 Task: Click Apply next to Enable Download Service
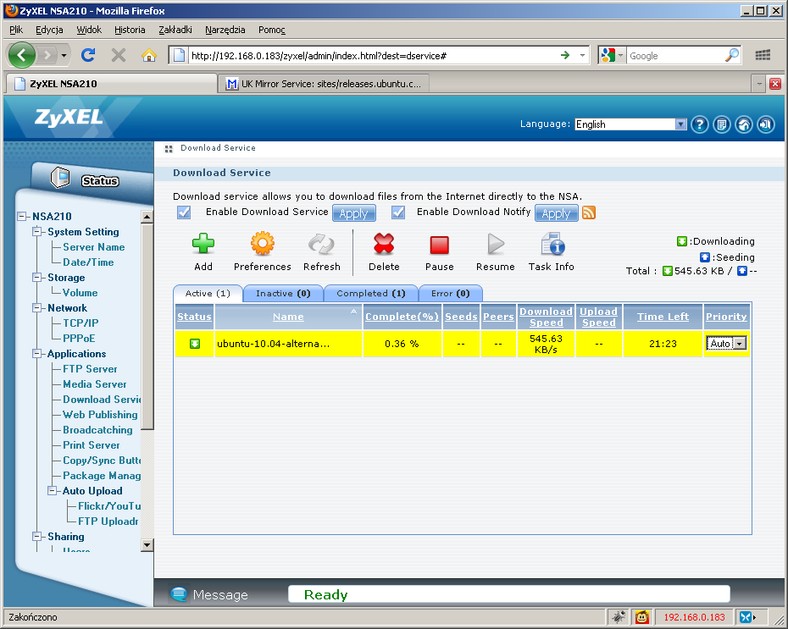pos(353,213)
